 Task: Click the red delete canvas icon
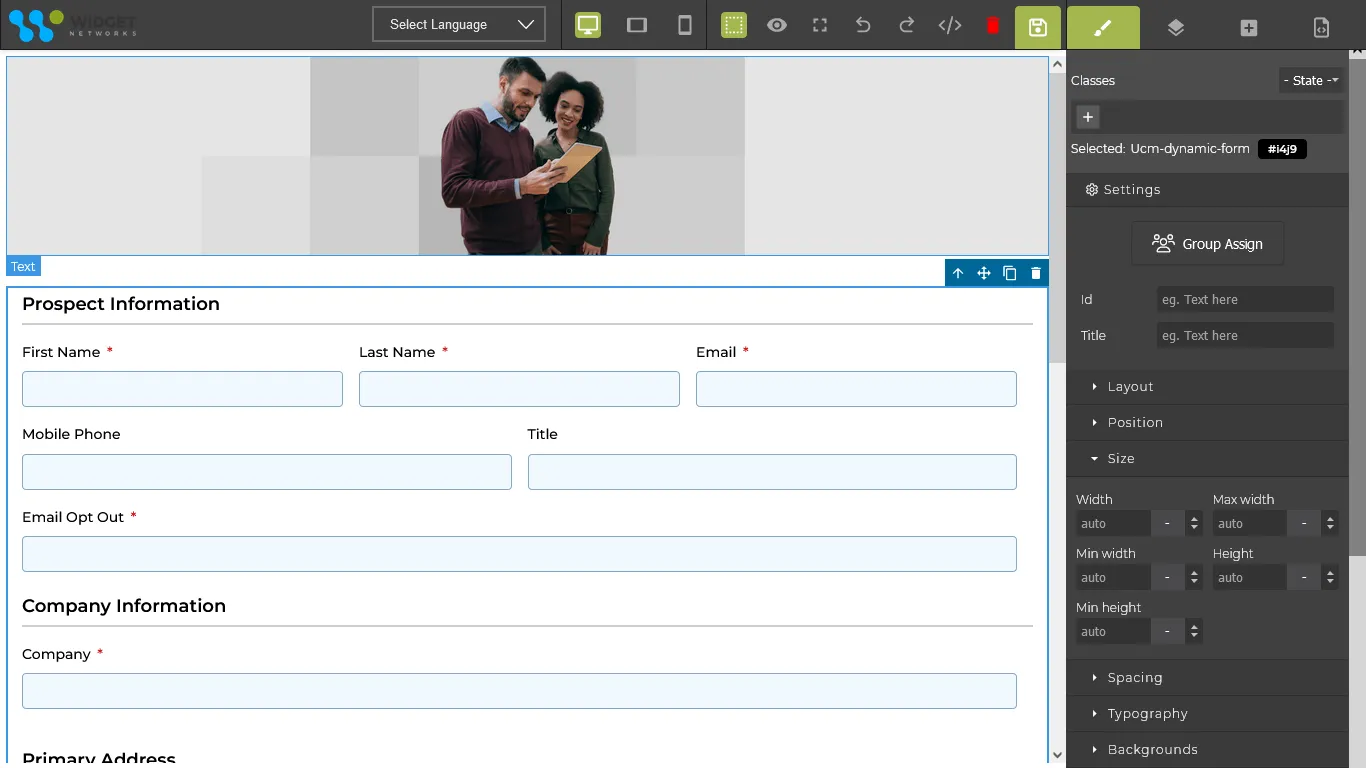993,26
